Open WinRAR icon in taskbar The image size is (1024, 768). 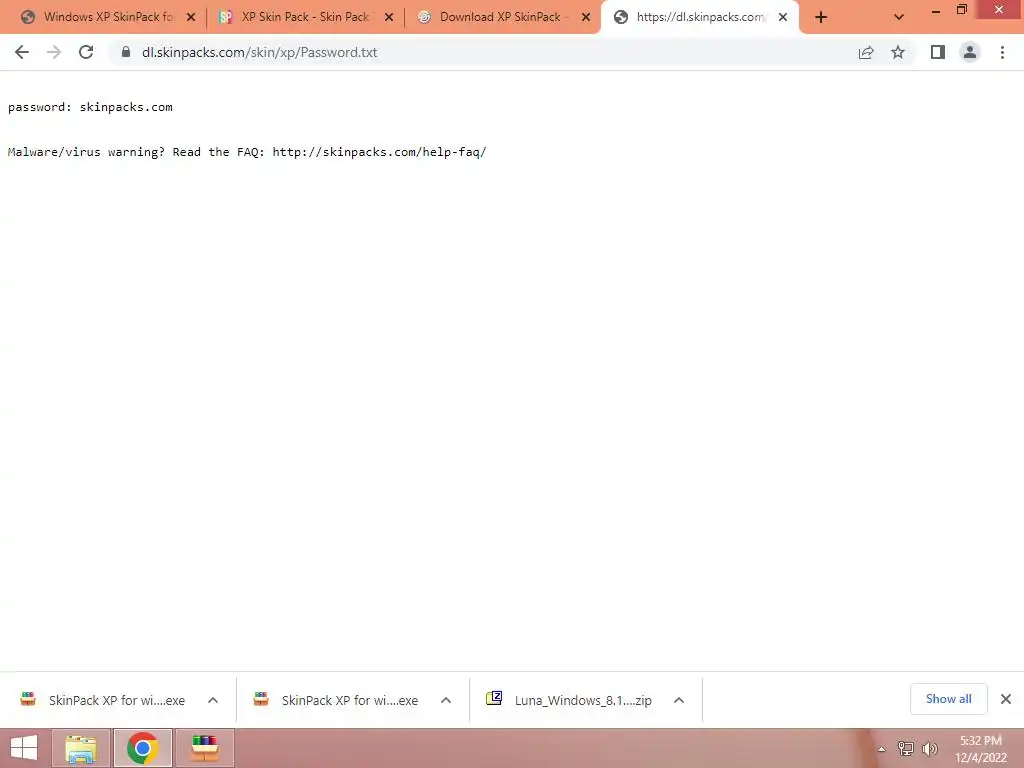point(204,748)
